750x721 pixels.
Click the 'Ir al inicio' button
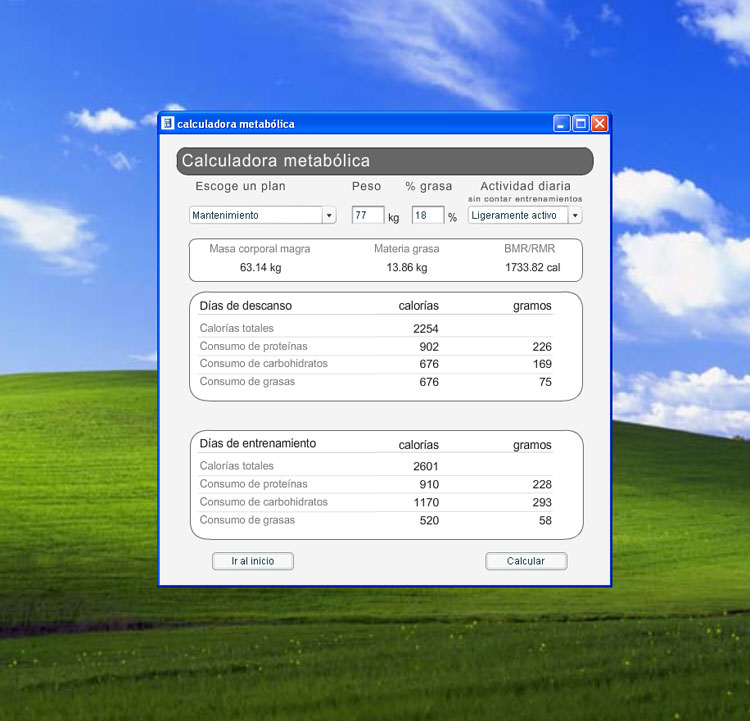pyautogui.click(x=253, y=561)
